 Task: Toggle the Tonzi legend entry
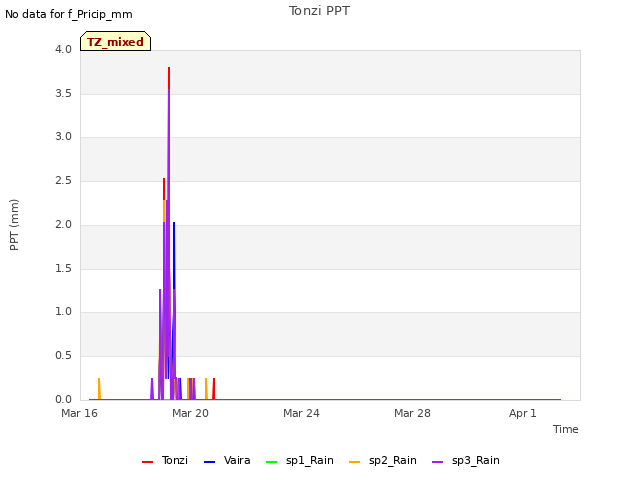click(x=165, y=460)
